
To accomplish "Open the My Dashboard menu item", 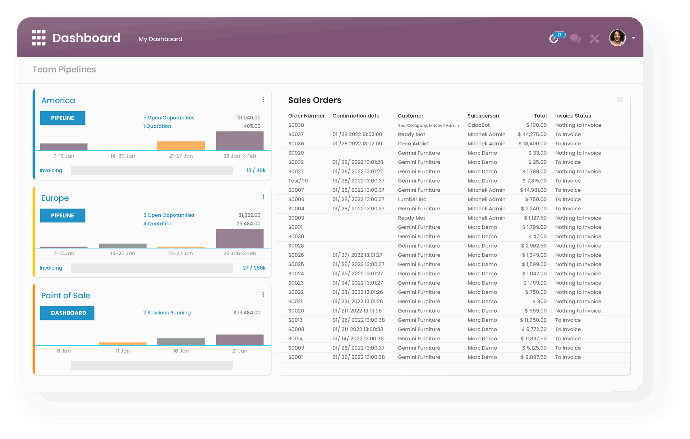I will (160, 39).
